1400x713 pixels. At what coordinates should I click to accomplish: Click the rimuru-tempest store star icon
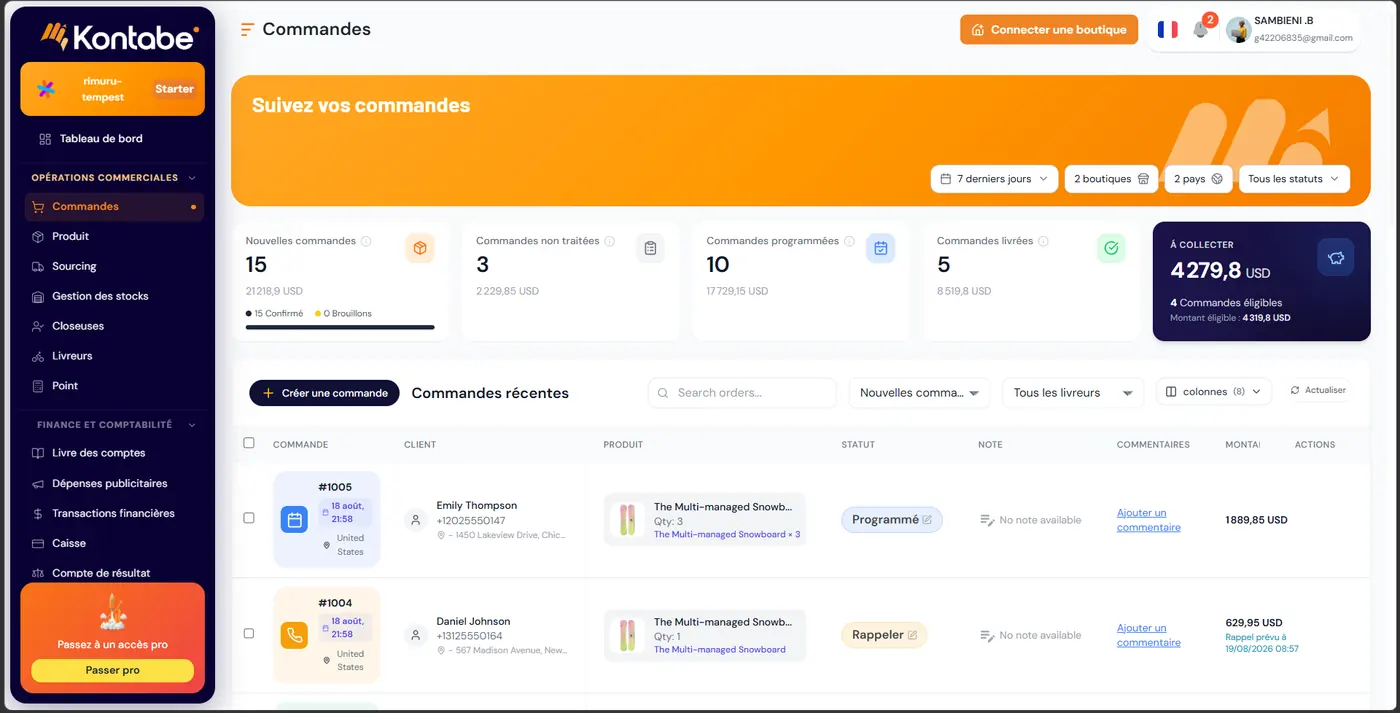[46, 89]
